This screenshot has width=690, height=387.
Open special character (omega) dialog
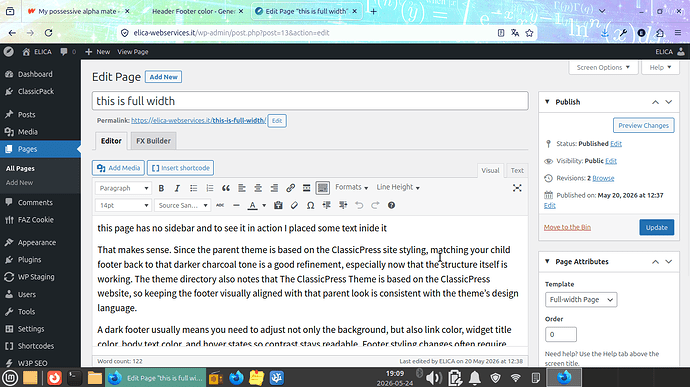click(x=310, y=205)
